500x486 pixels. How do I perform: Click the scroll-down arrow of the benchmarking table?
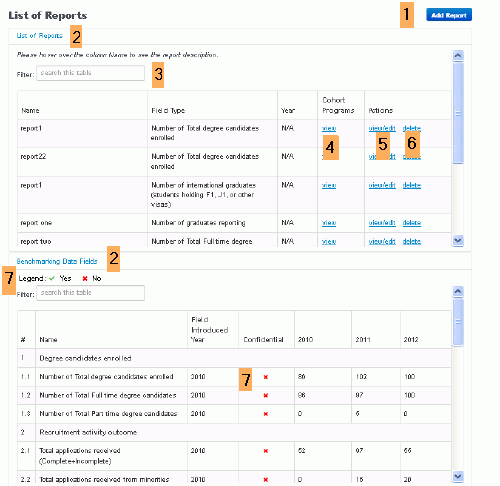click(x=458, y=476)
